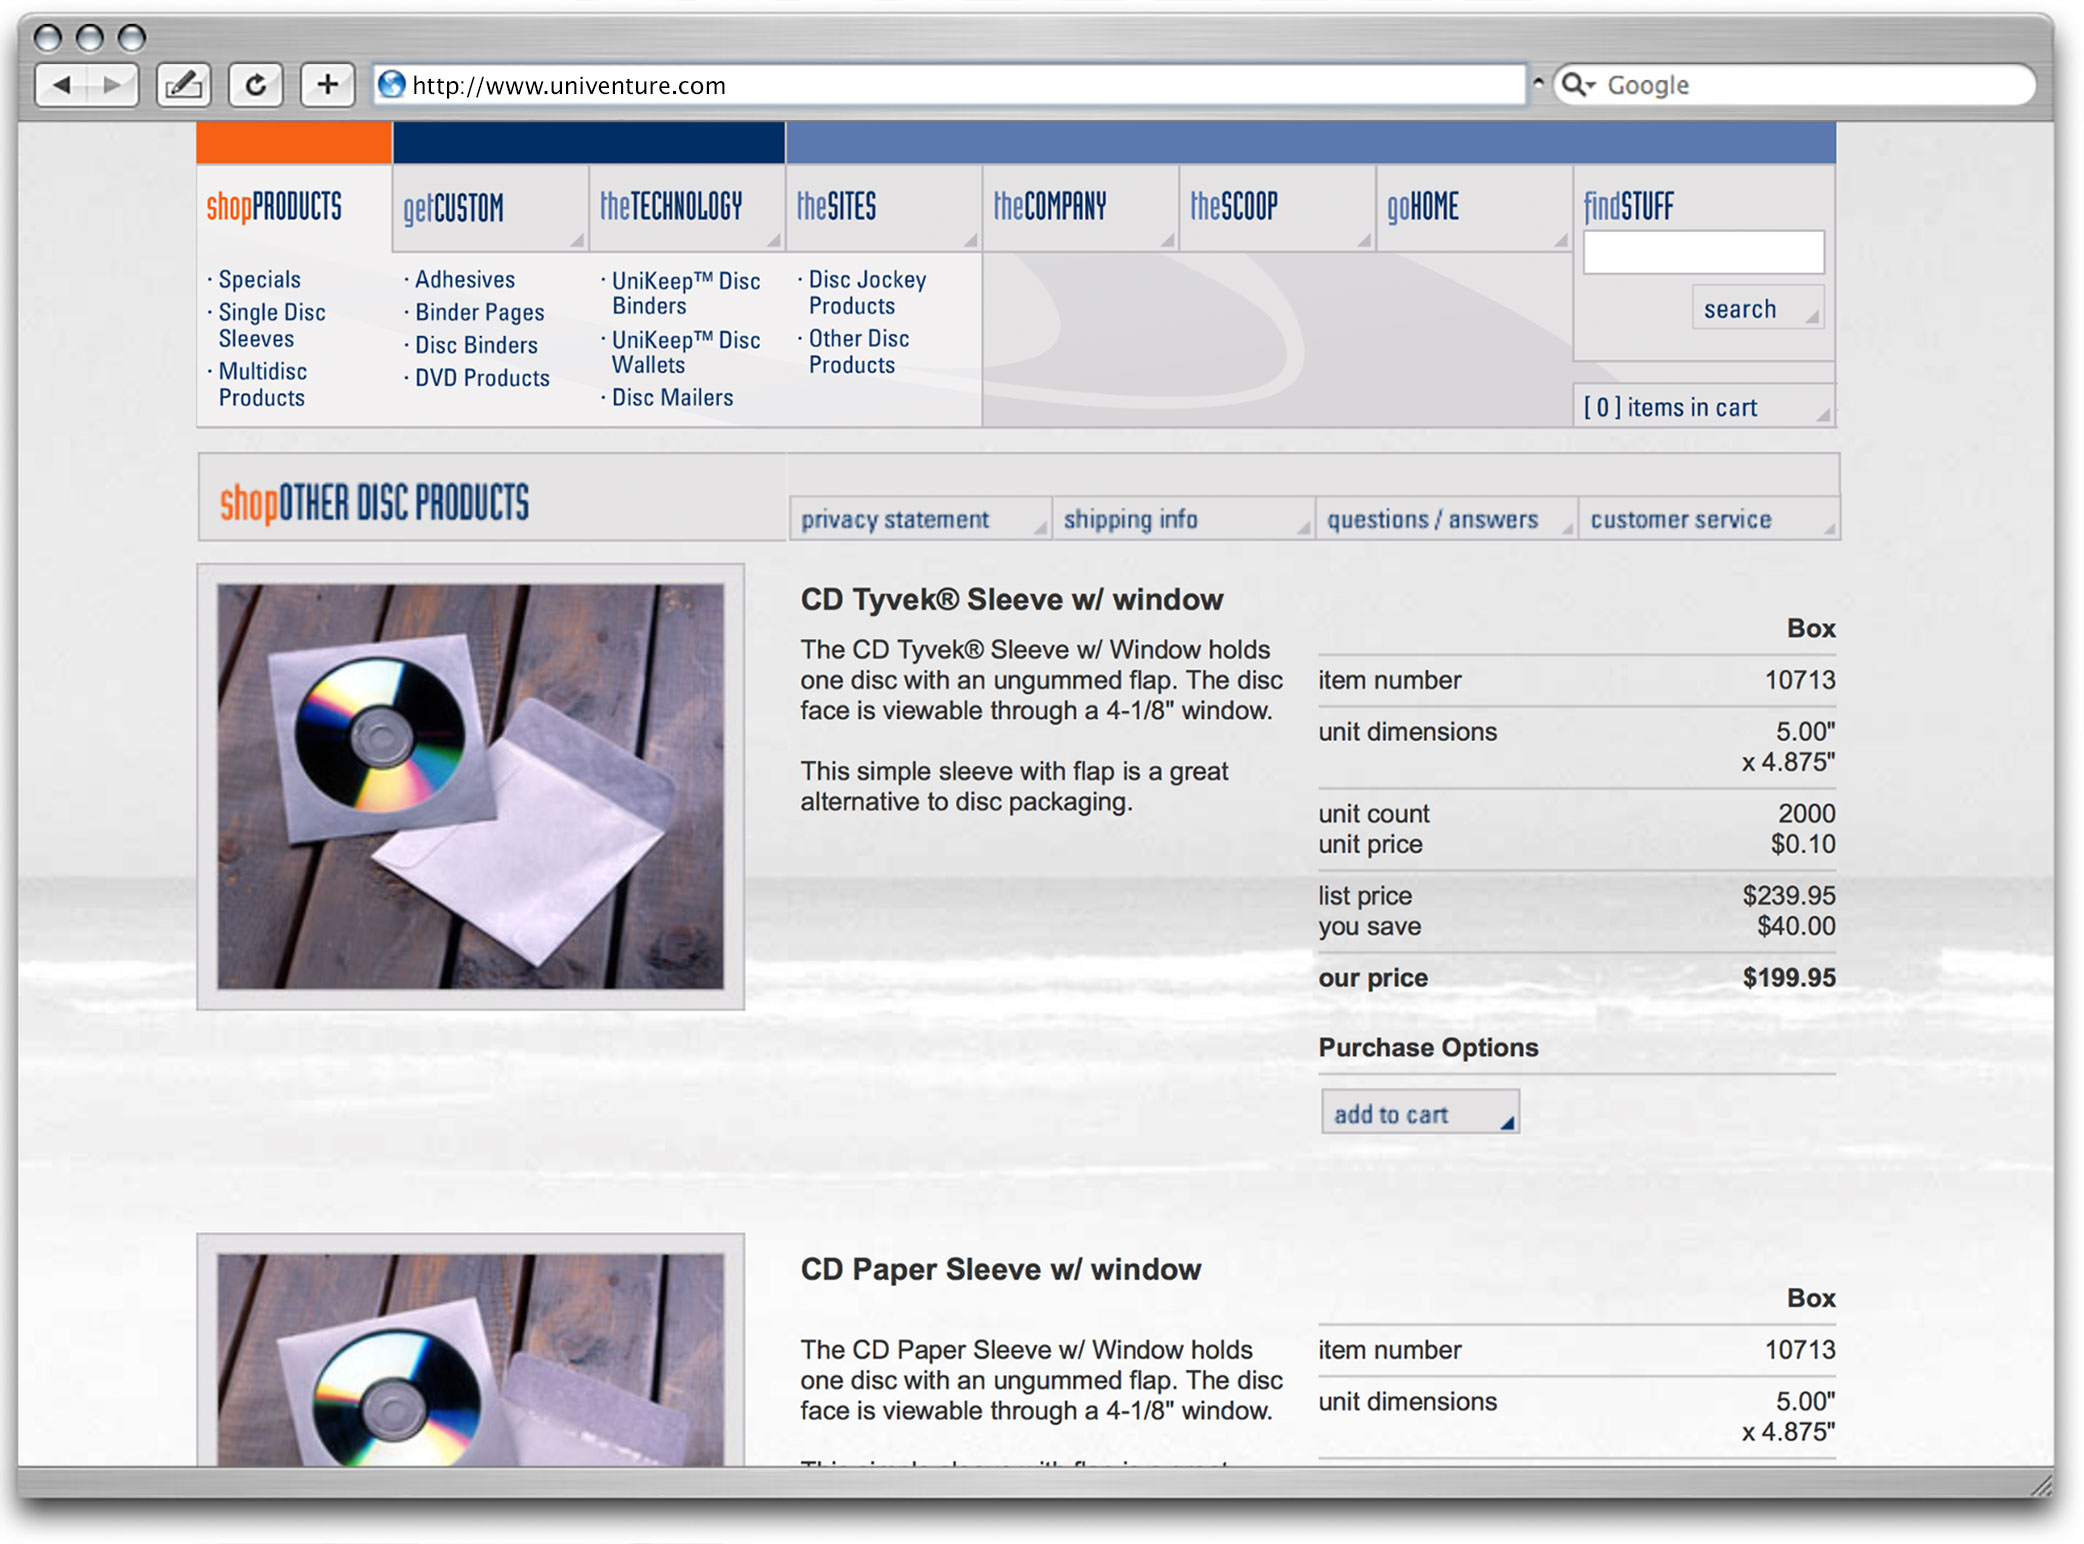
Task: Click the search button under findSTUFF
Action: point(1757,308)
